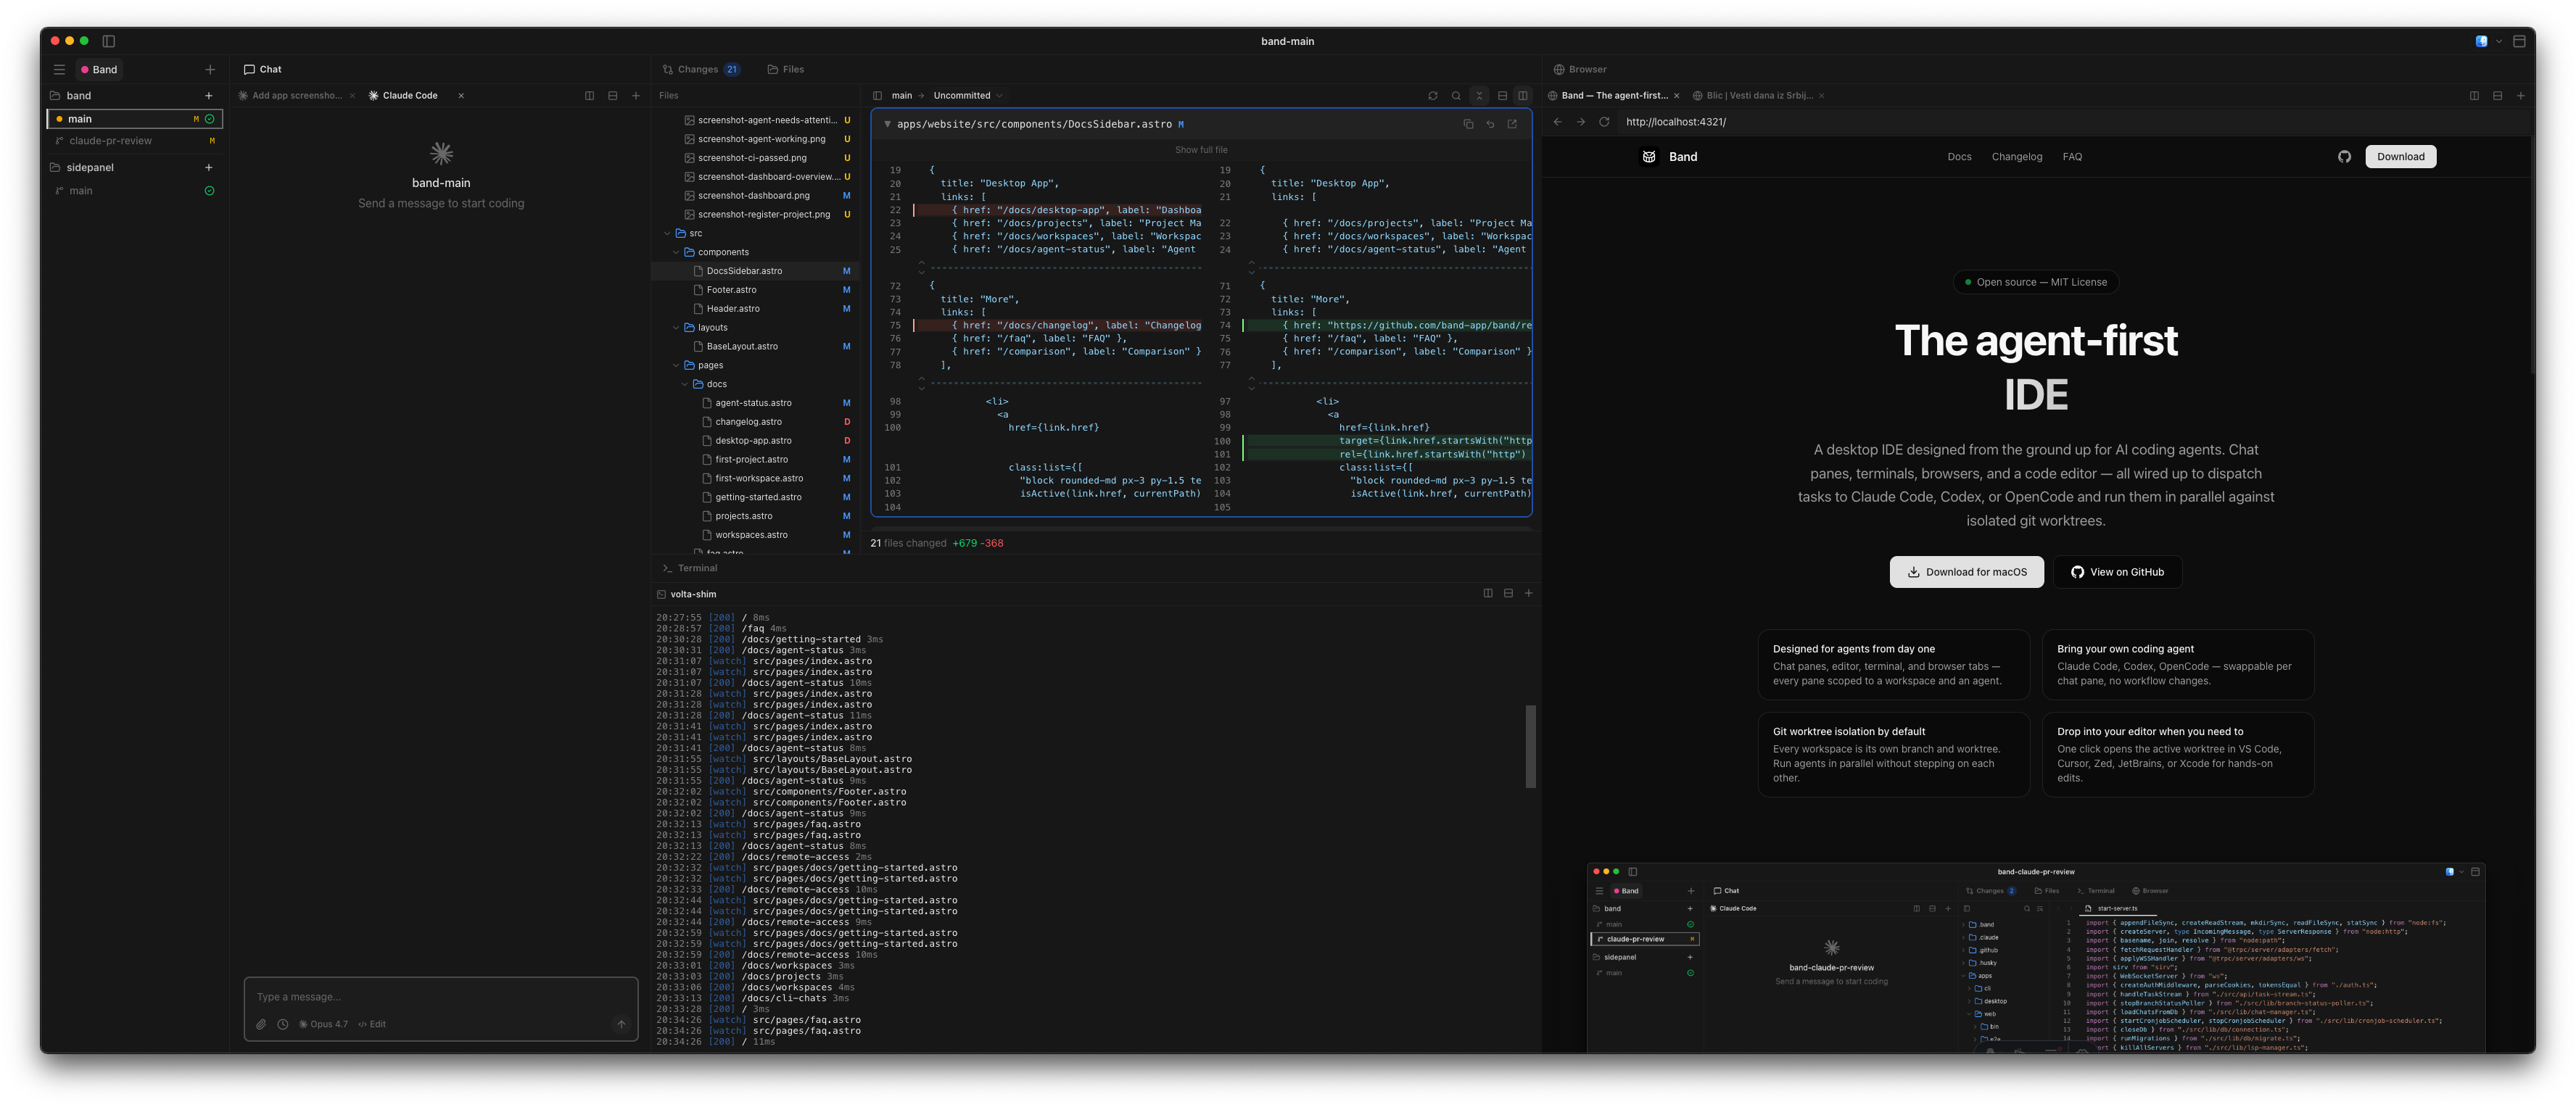
Task: Collapse the DocsSidebar.astro diff triangle
Action: (887, 124)
